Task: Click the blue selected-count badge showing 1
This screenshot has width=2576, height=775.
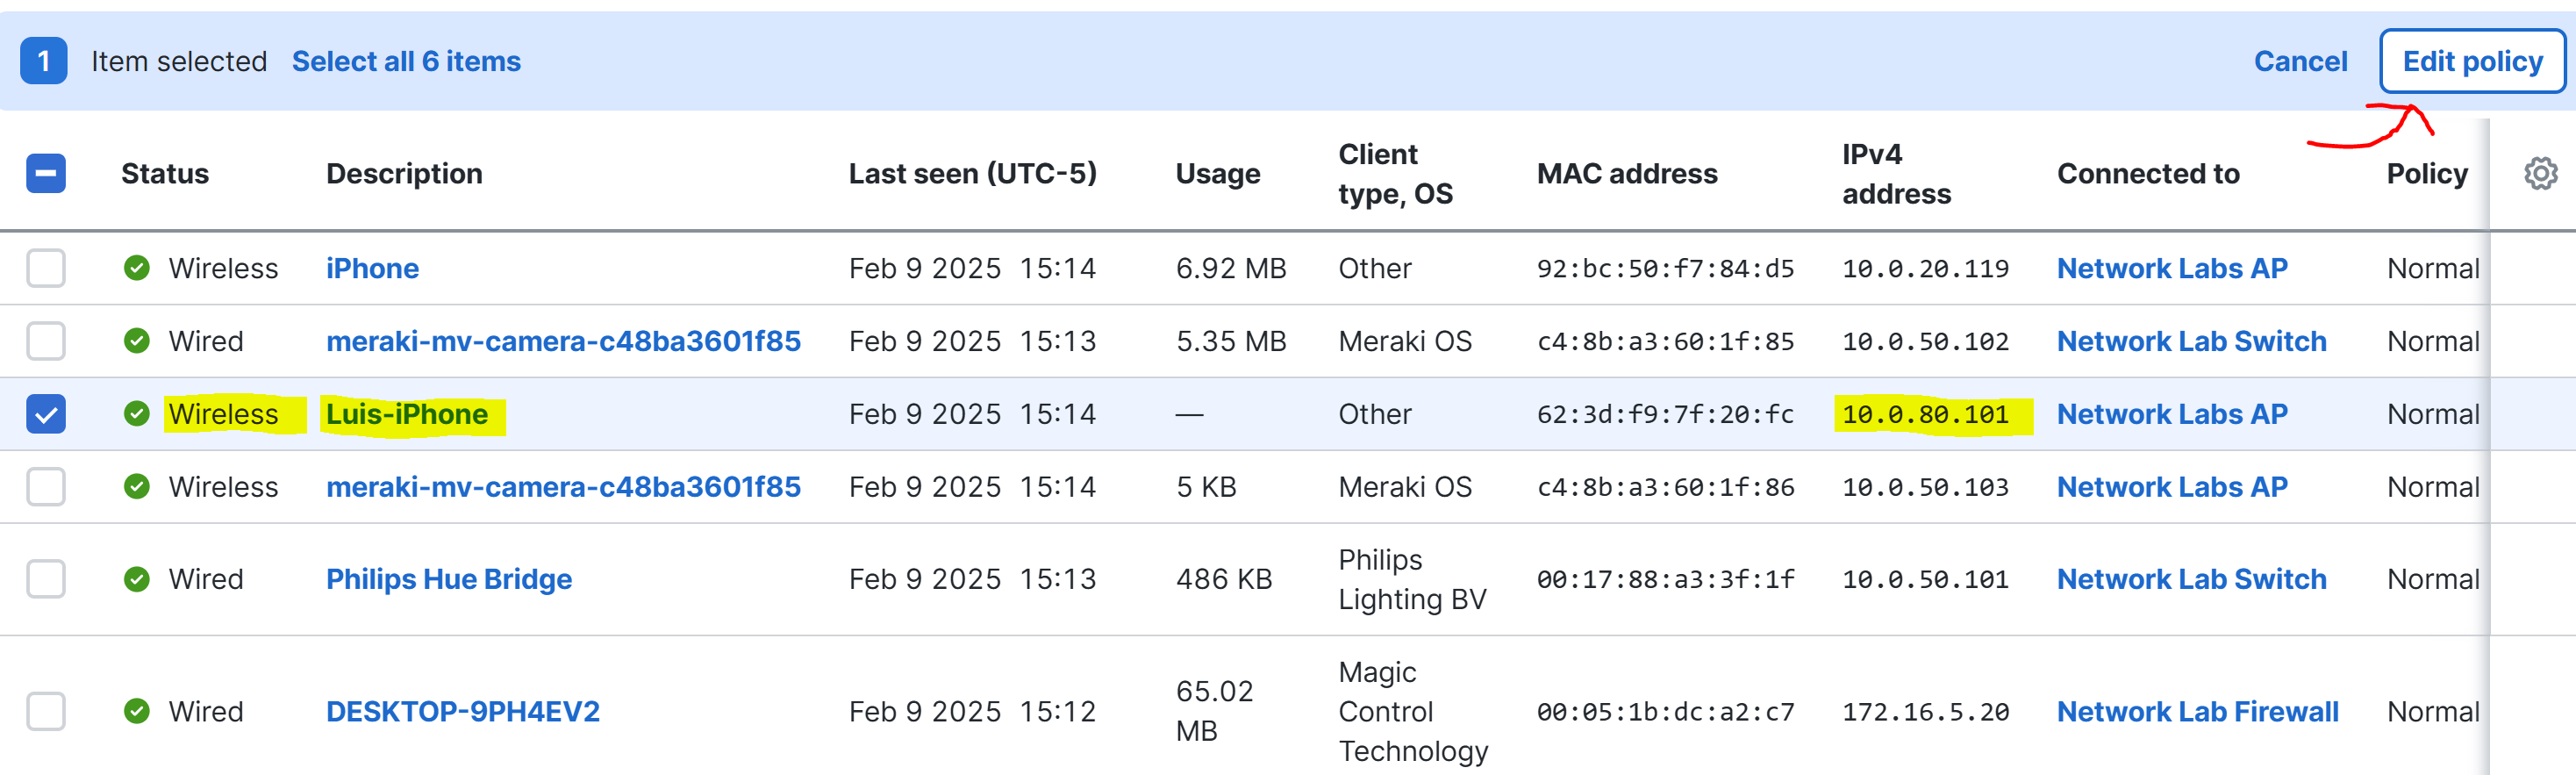Action: pyautogui.click(x=44, y=61)
